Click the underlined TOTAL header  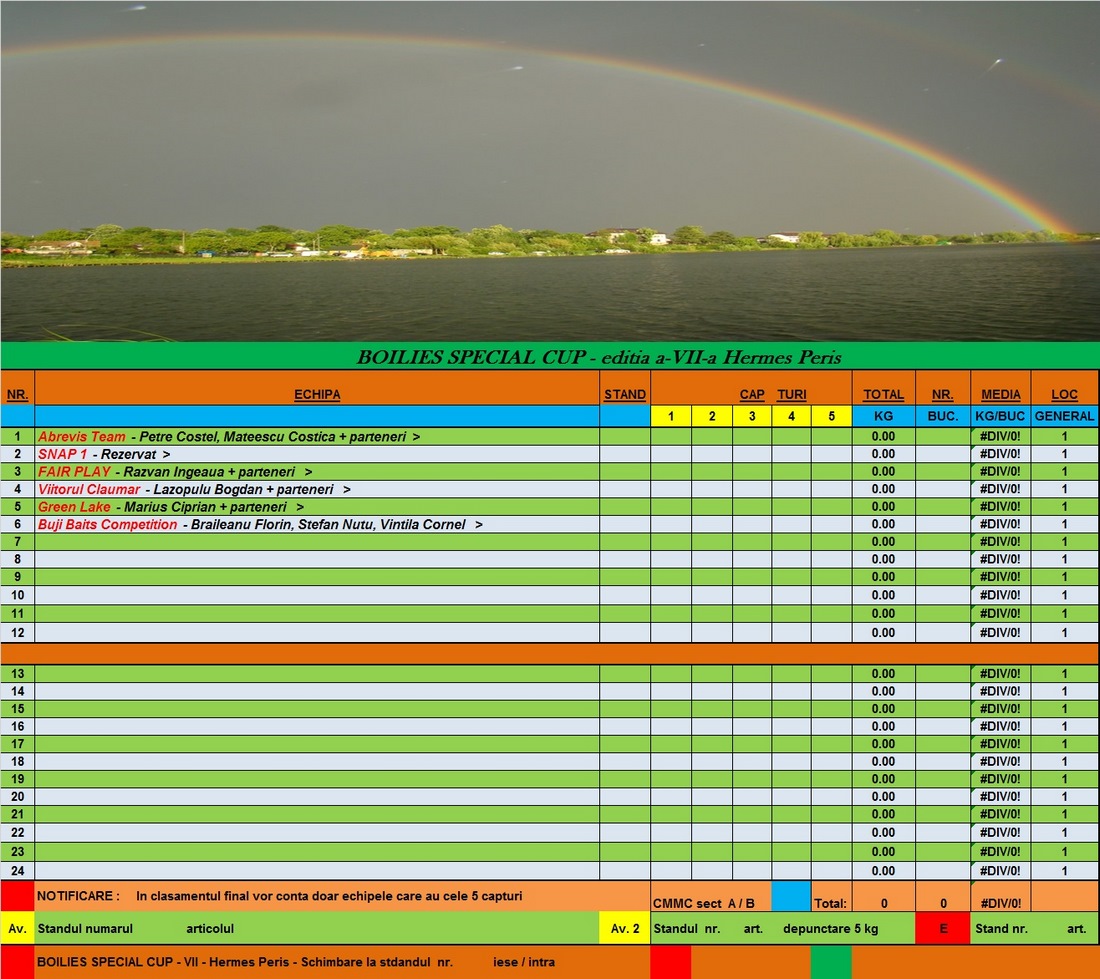click(883, 395)
